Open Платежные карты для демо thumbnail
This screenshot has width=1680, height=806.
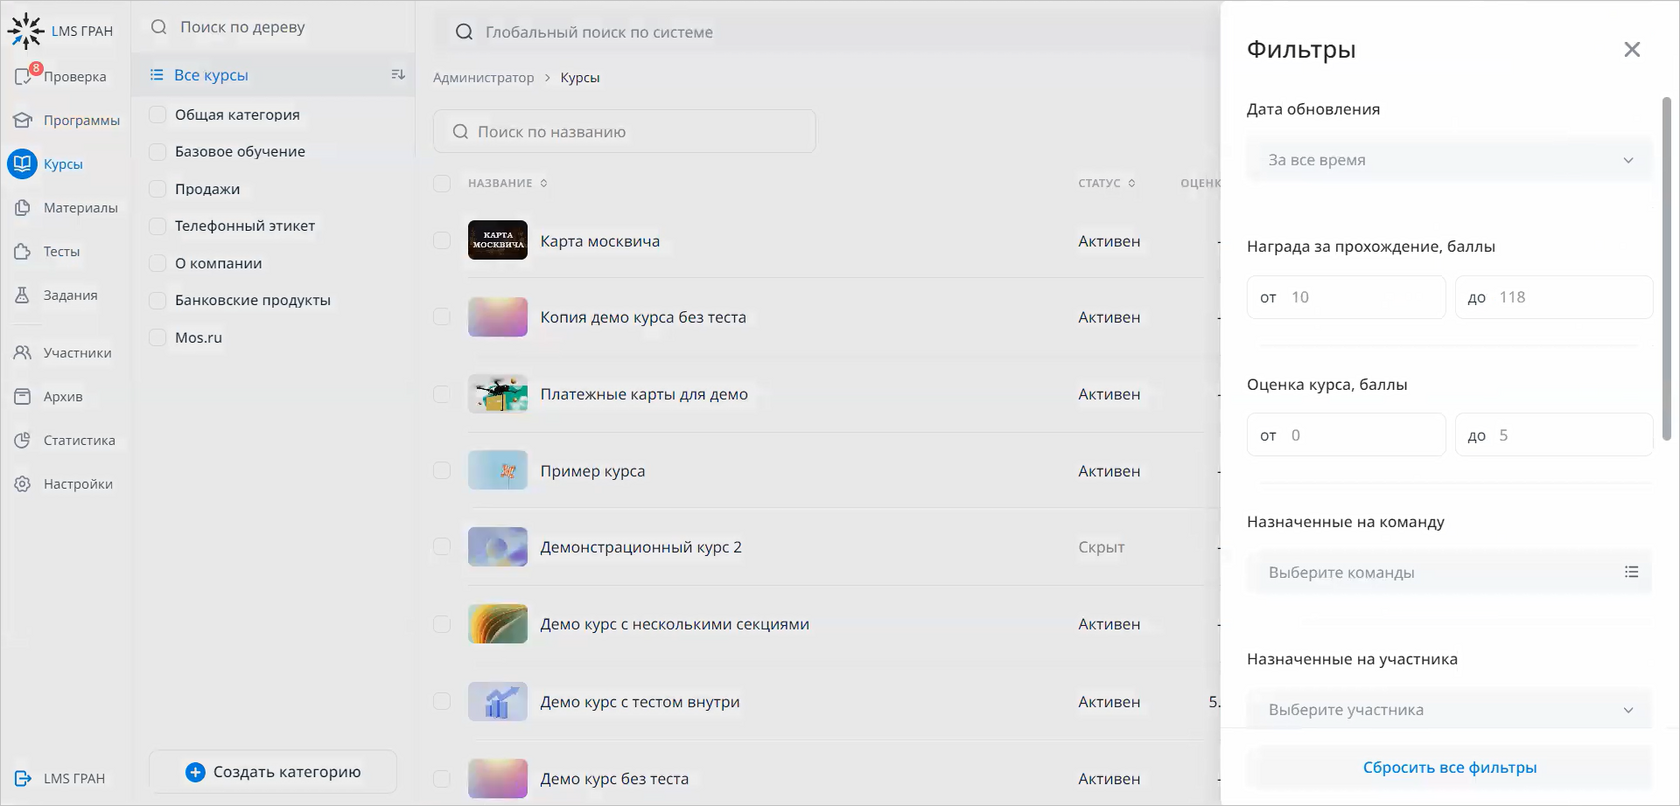(498, 394)
